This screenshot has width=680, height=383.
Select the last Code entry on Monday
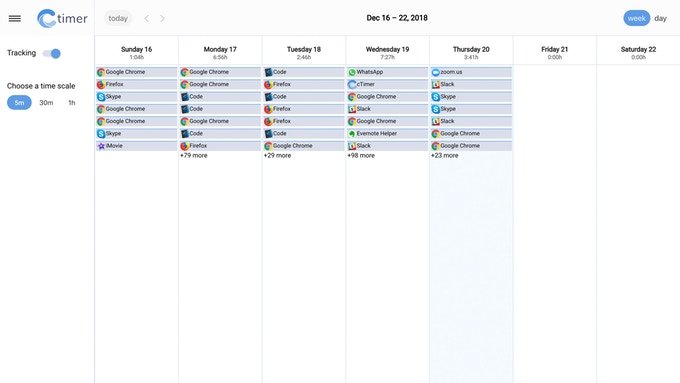[x=220, y=134]
